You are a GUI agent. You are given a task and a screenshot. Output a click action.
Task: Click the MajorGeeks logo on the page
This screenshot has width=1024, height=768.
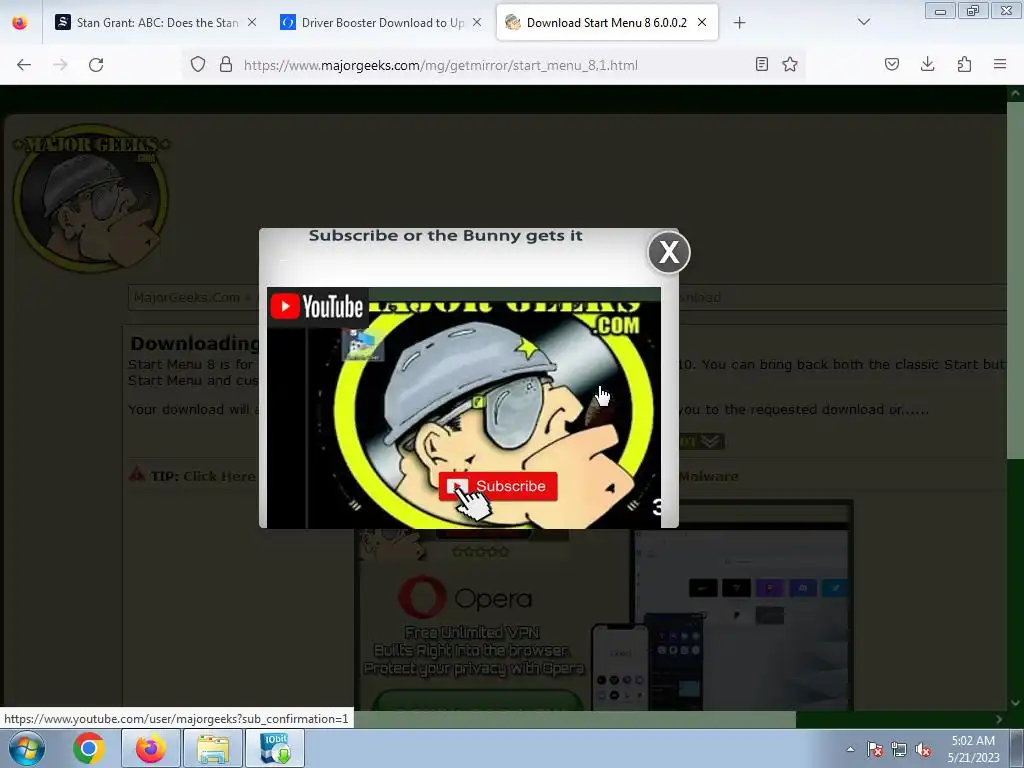click(91, 198)
